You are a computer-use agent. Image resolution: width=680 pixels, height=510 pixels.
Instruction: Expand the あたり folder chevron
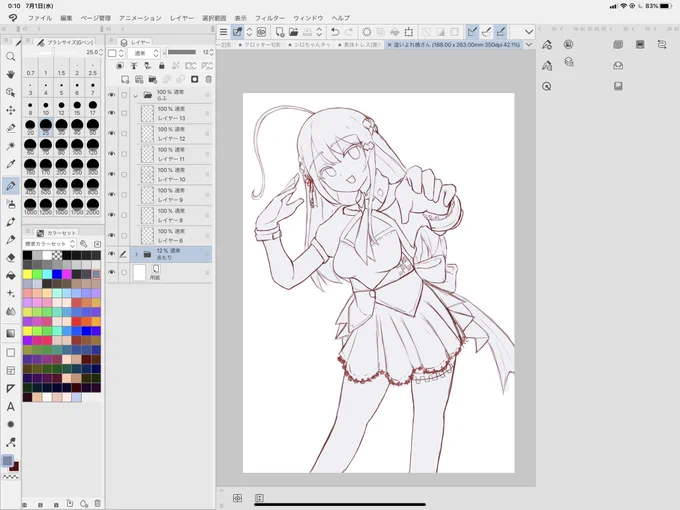(136, 254)
